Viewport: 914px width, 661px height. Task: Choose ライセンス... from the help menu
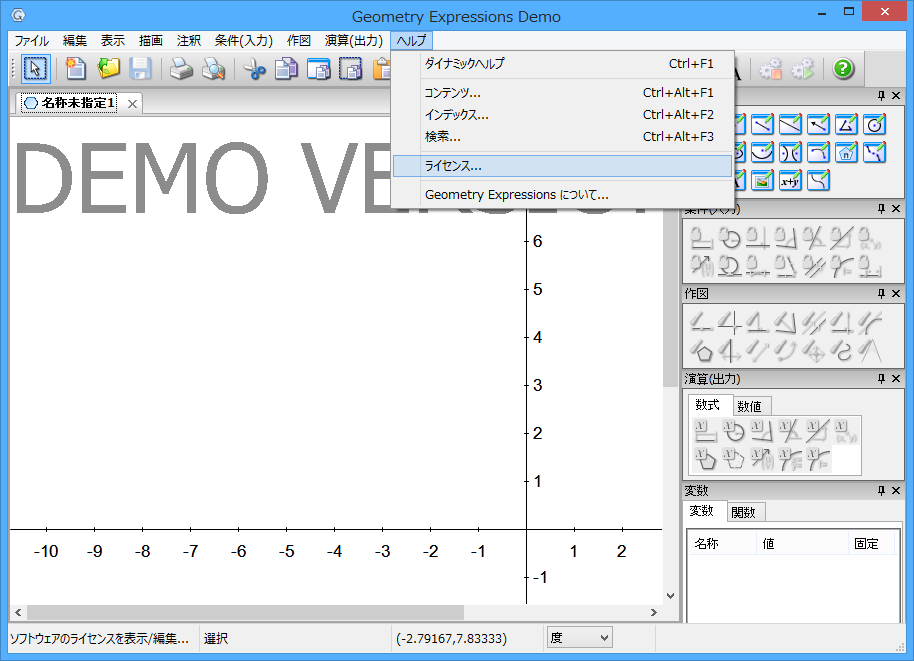point(453,166)
